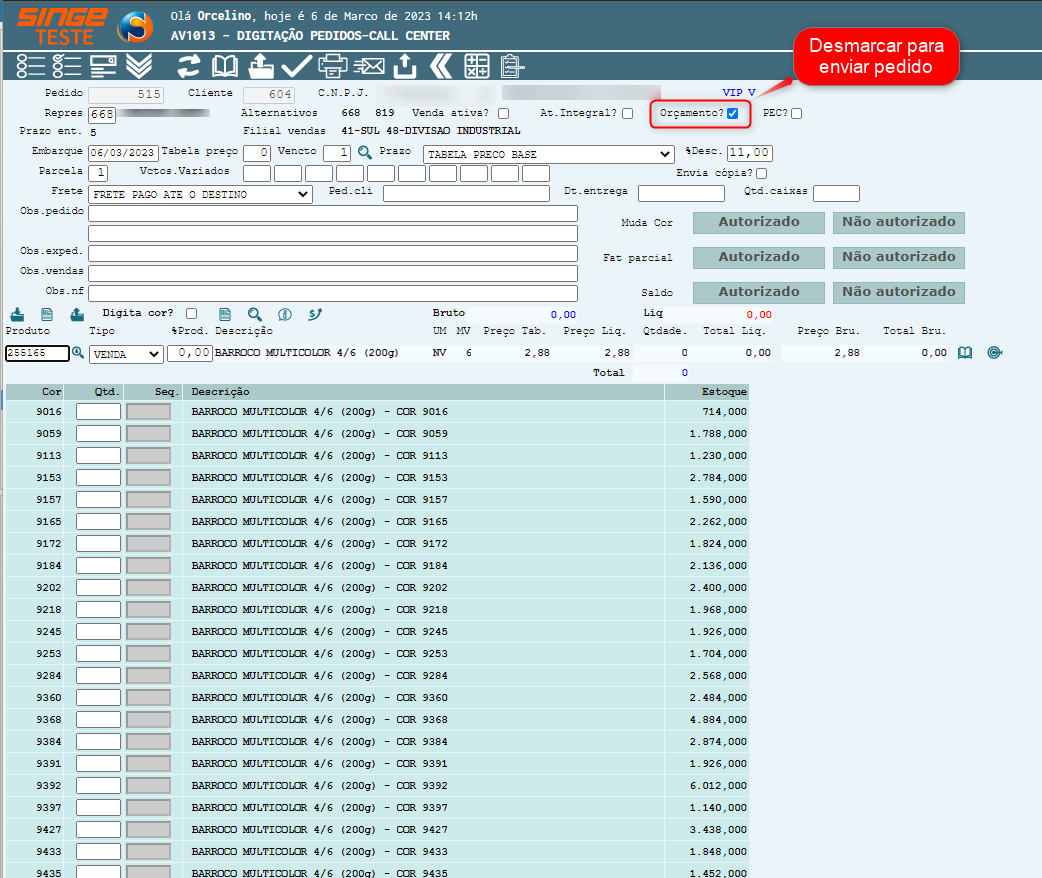The width and height of the screenshot is (1042, 878).
Task: Click Autorizado button for Muda Cor
Action: tap(758, 223)
